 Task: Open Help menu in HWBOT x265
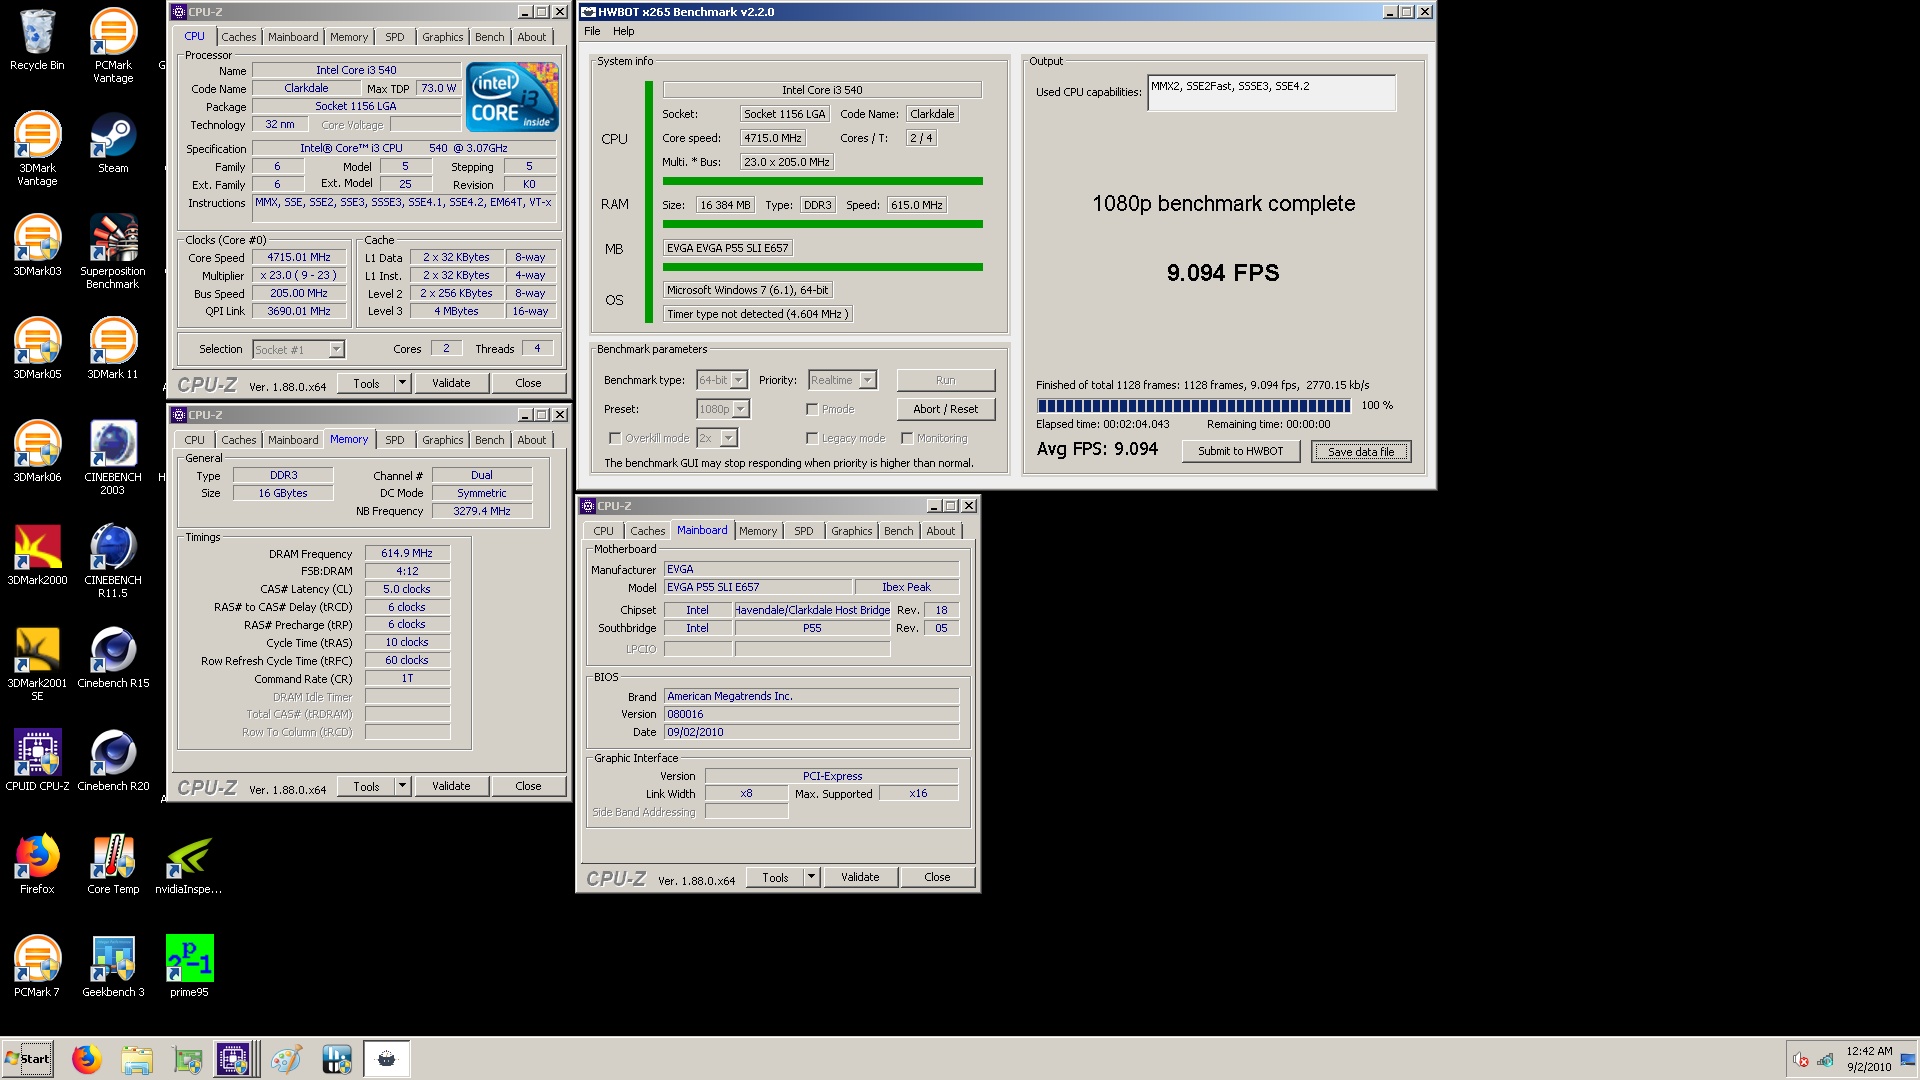click(x=623, y=31)
